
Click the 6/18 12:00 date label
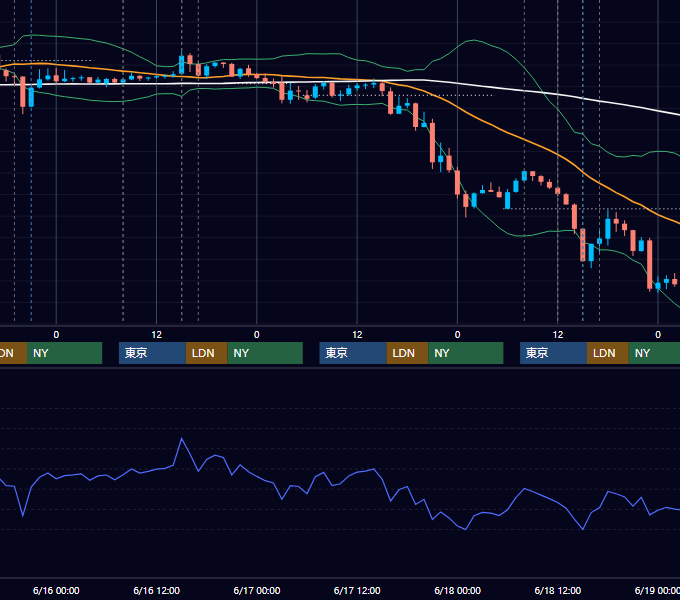(558, 590)
